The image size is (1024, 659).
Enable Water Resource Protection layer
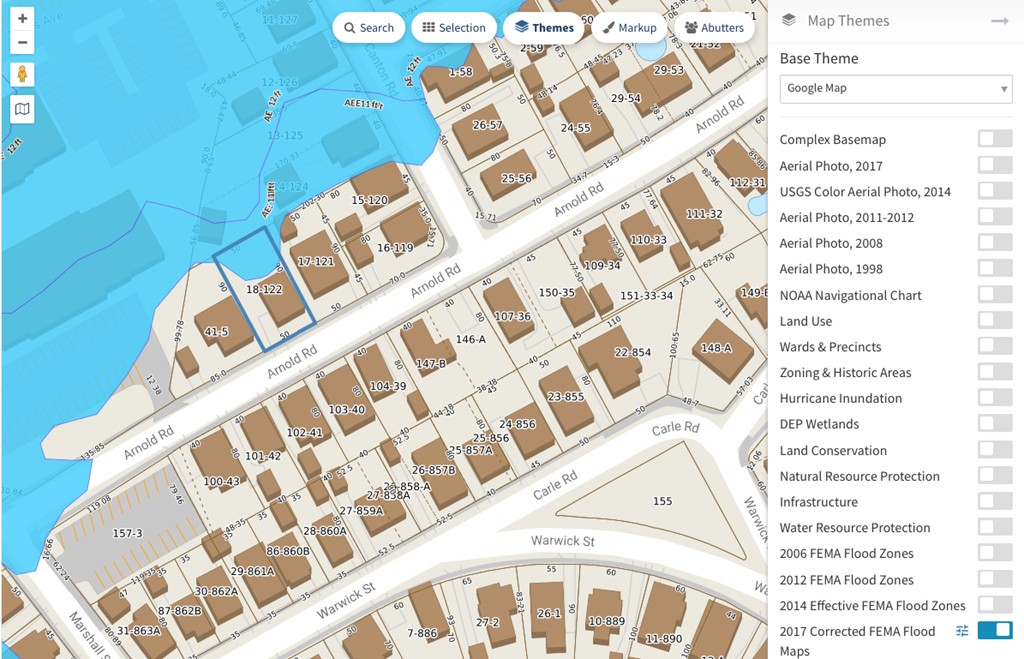coord(995,526)
